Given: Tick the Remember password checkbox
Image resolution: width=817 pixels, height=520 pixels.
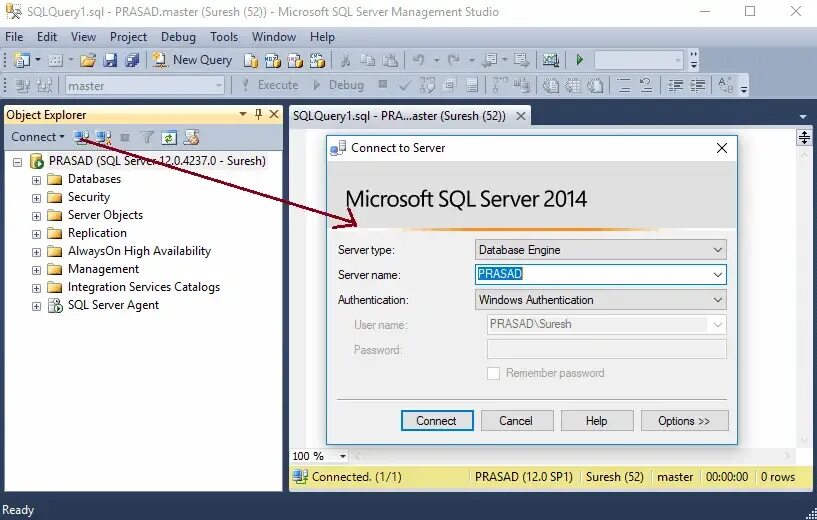Looking at the screenshot, I should [x=493, y=374].
